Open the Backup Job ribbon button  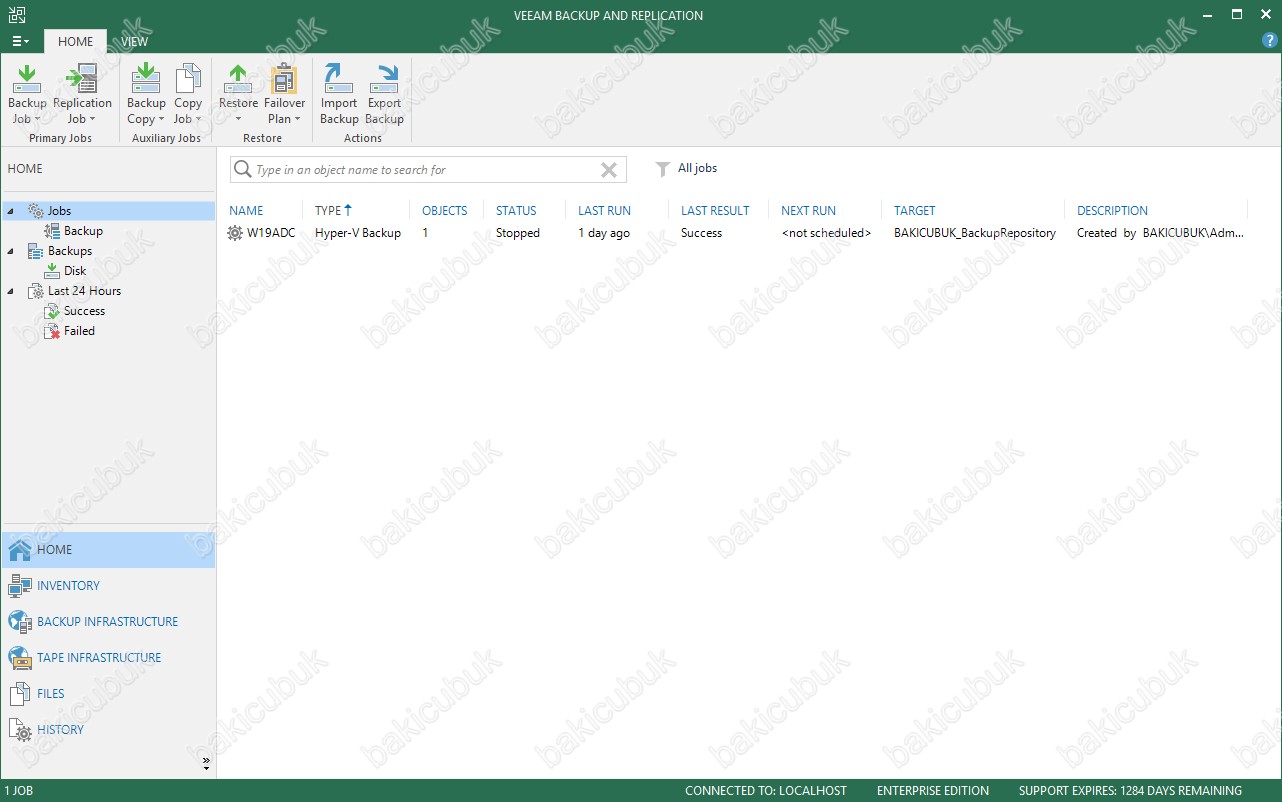click(27, 94)
